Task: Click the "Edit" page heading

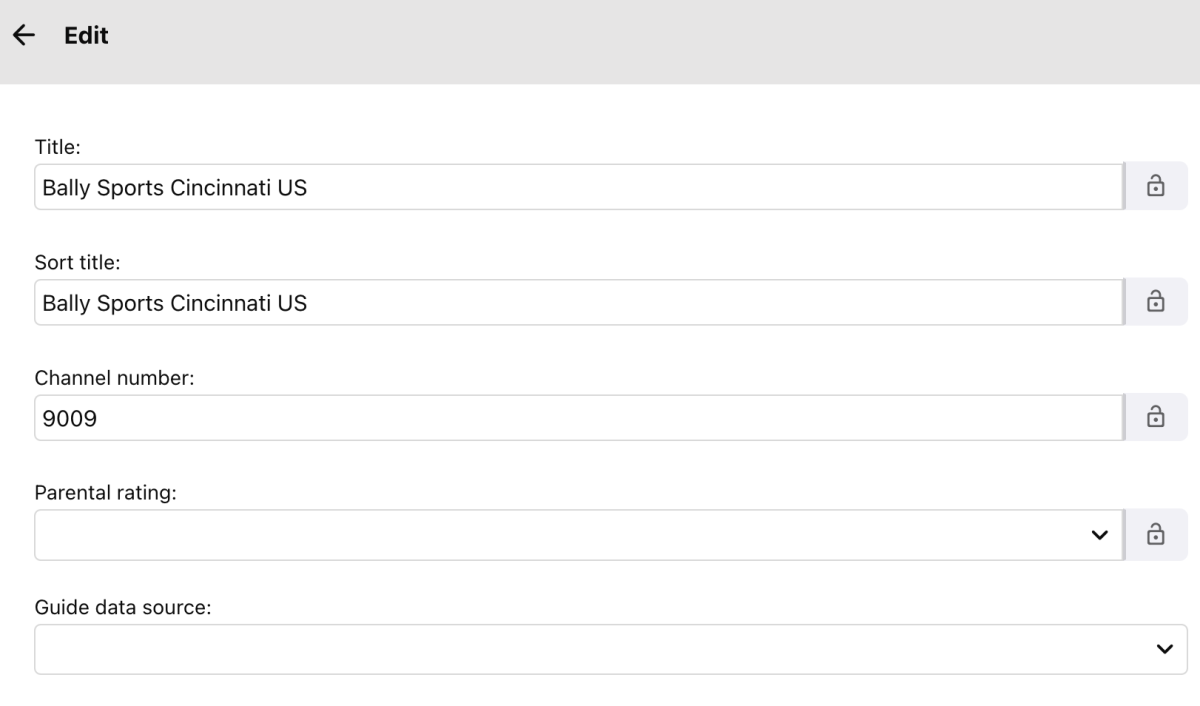Action: coord(86,36)
